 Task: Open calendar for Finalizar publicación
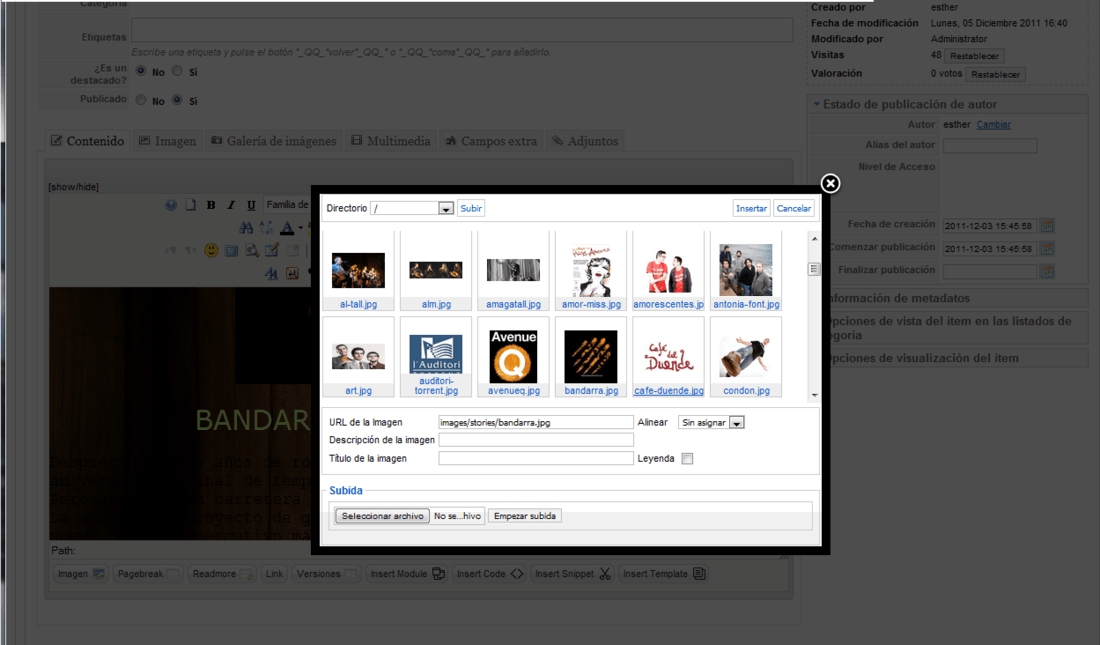click(x=1047, y=271)
